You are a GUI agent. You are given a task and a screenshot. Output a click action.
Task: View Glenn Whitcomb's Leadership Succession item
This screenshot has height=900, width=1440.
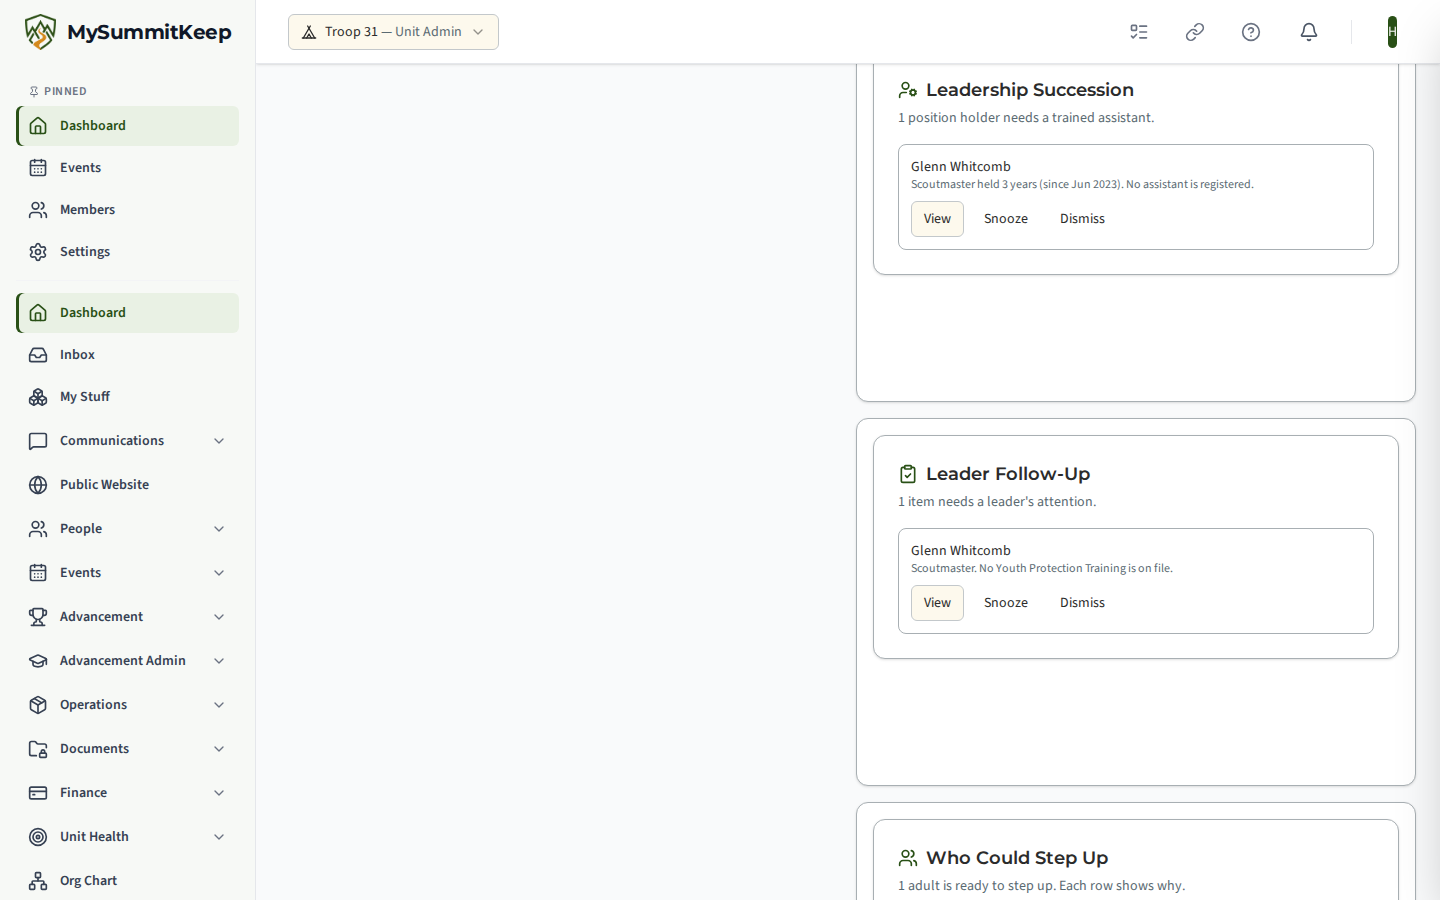click(937, 219)
